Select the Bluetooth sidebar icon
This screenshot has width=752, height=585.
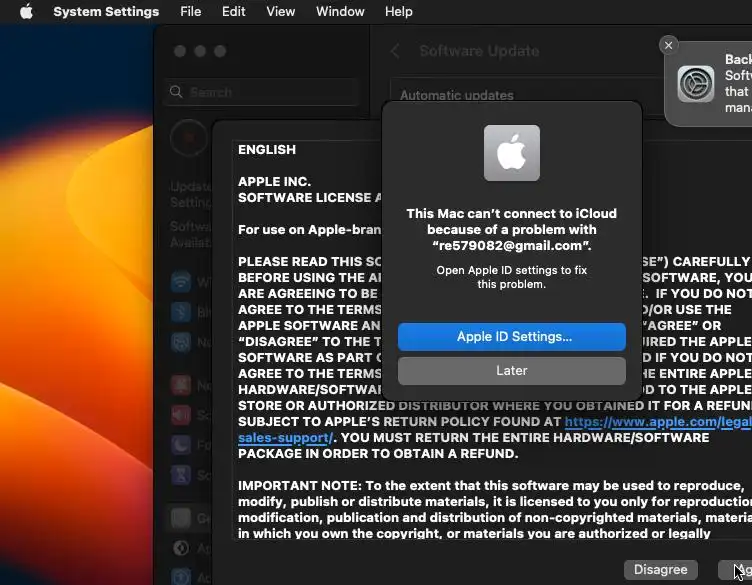click(x=181, y=312)
